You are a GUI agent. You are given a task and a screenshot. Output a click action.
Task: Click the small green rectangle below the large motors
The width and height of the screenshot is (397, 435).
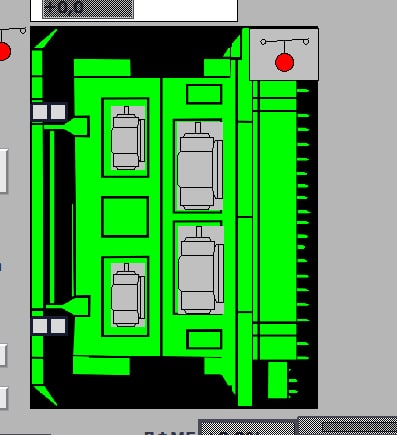tap(204, 339)
